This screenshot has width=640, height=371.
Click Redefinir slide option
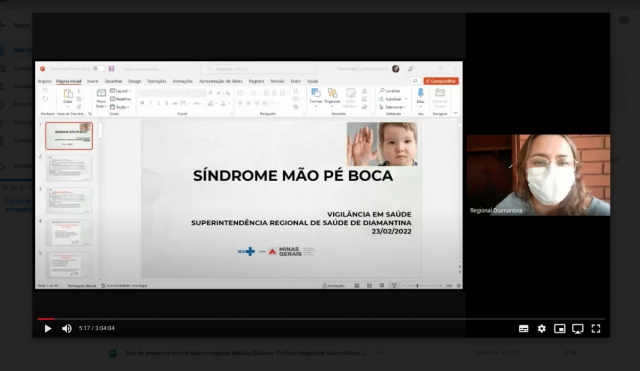[120, 99]
